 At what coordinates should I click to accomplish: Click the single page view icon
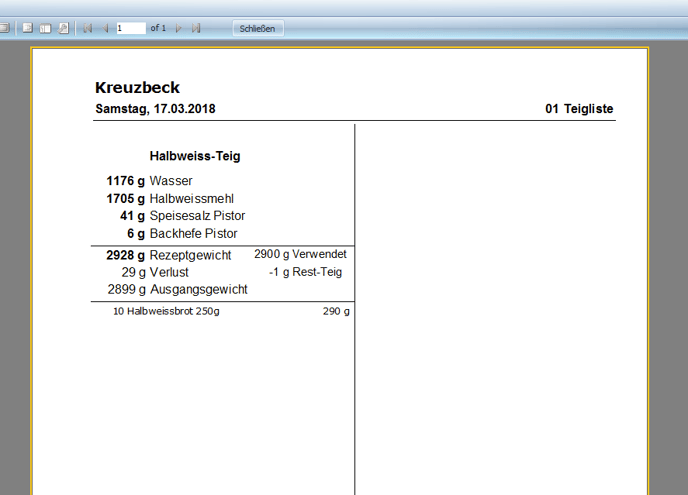(28, 28)
